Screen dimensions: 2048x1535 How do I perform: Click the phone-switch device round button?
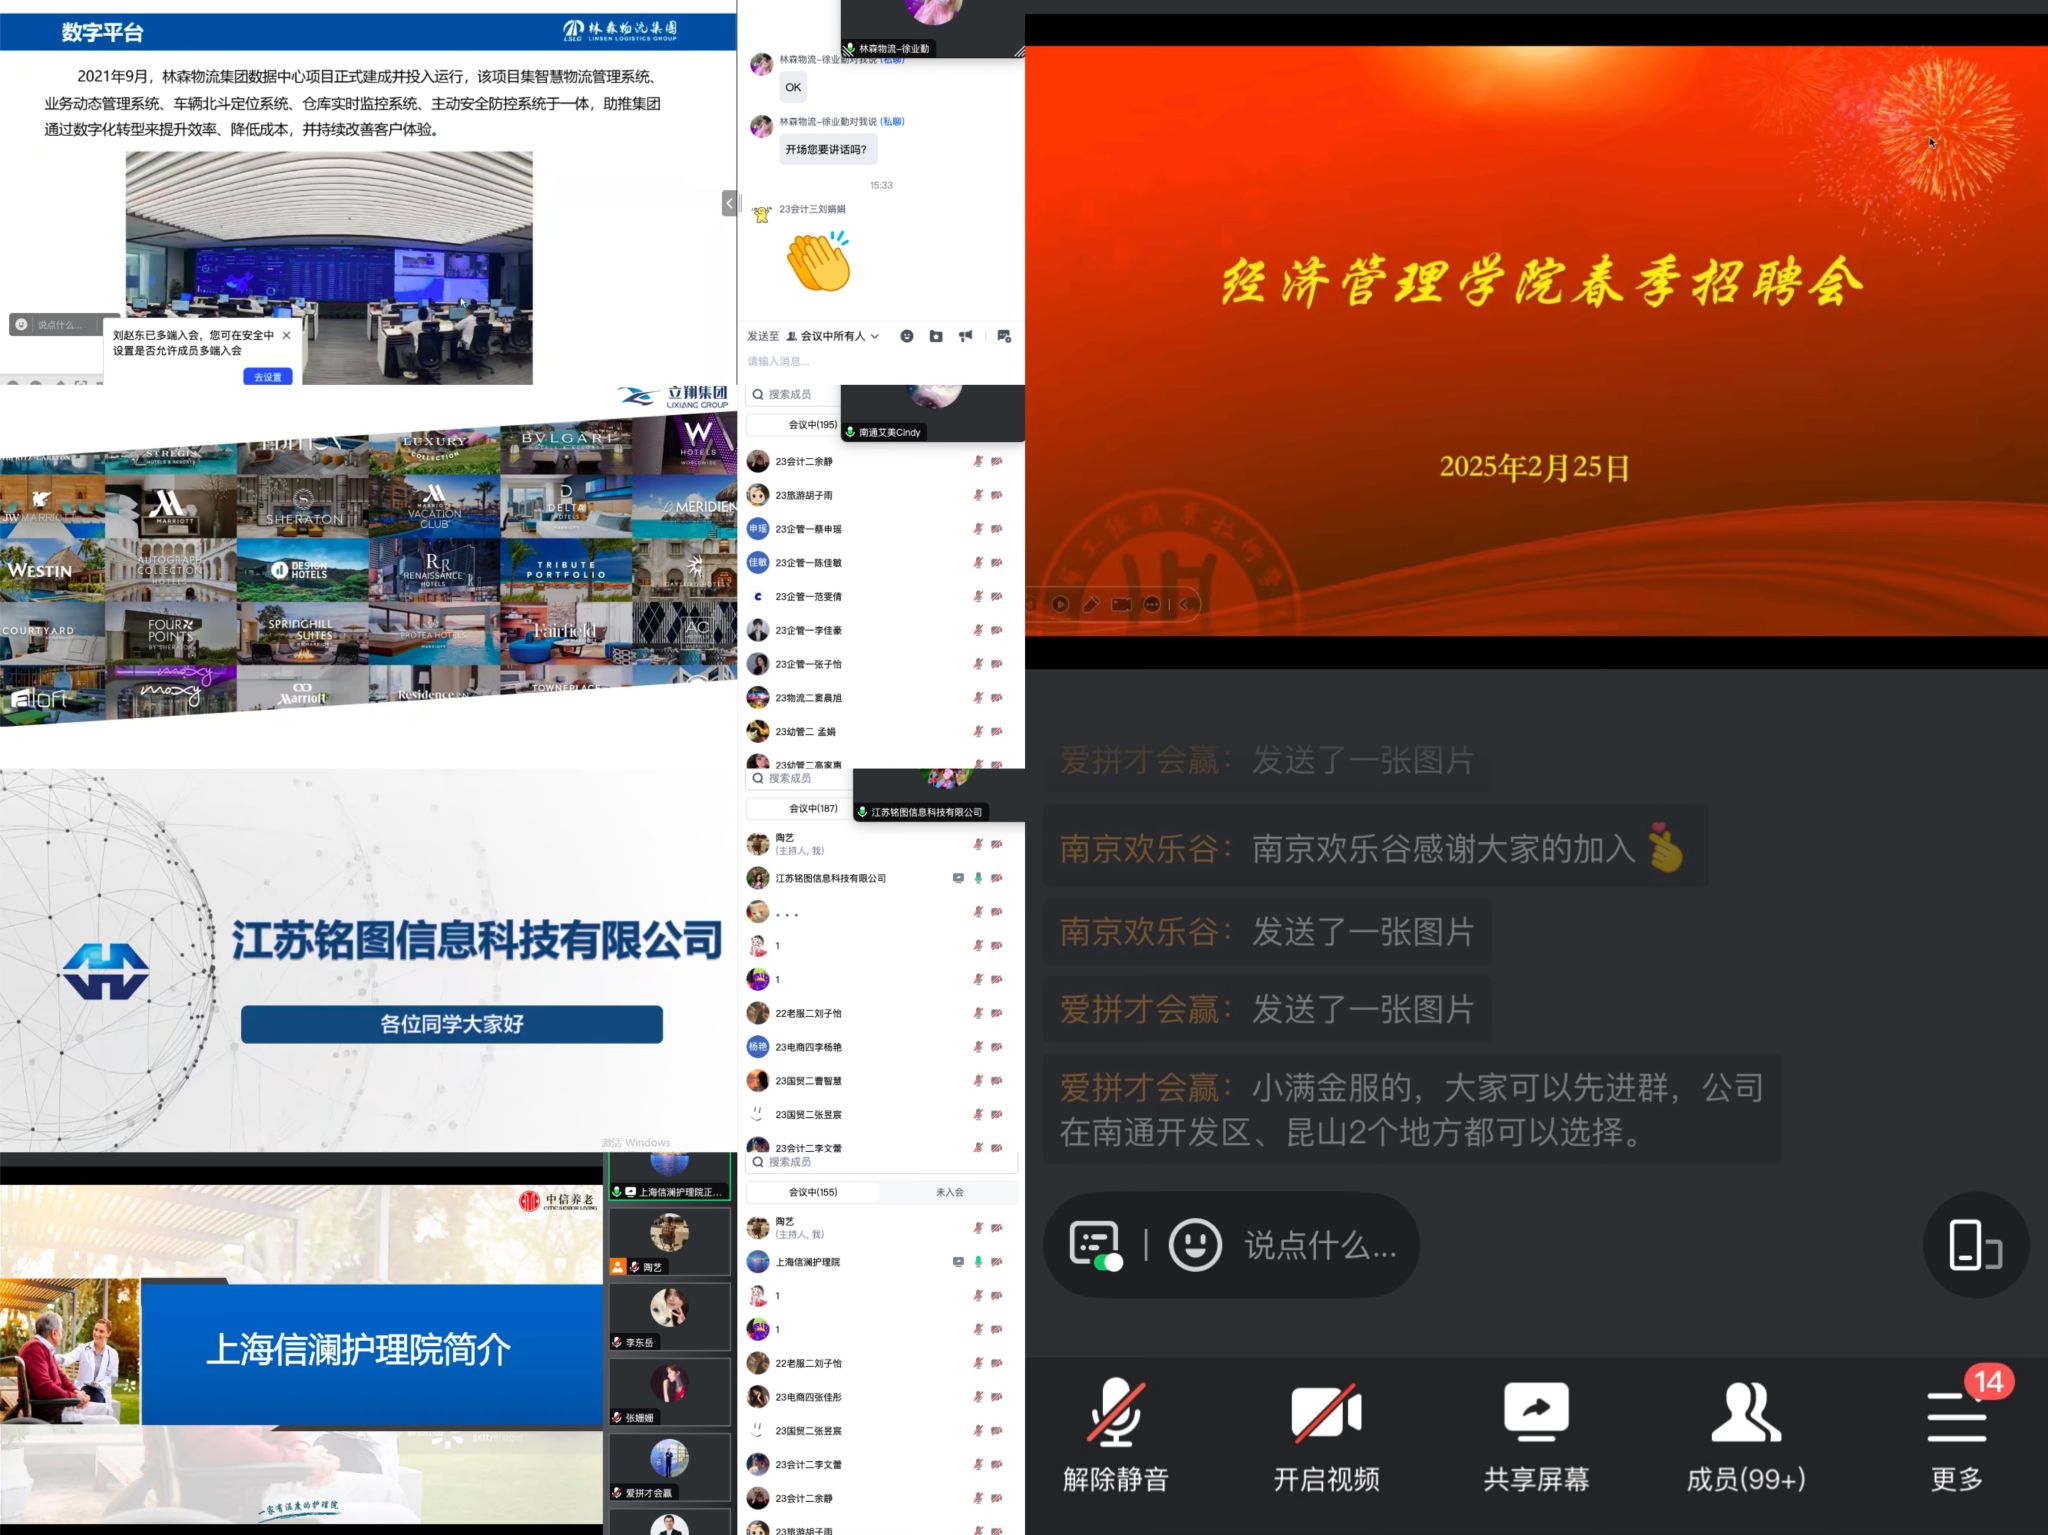(1975, 1246)
